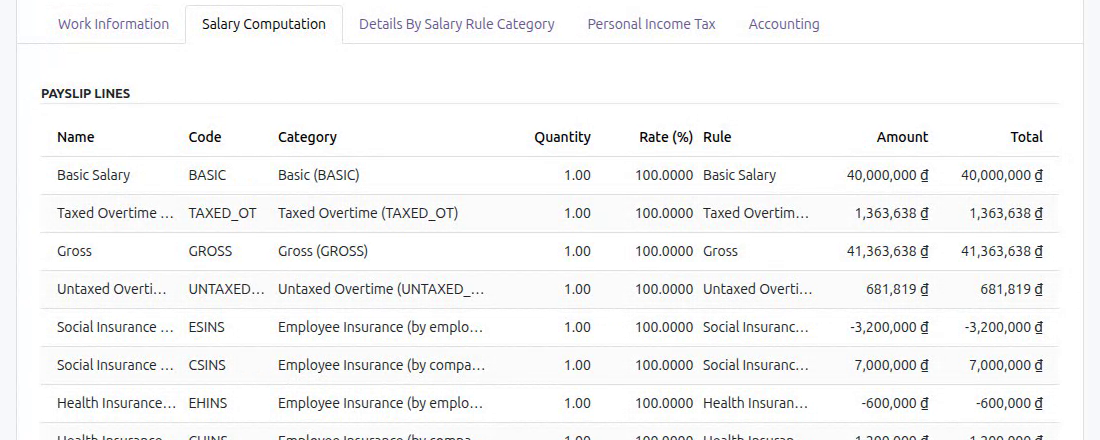The width and height of the screenshot is (1100, 440).
Task: Click the Basic (BASIC) category cell
Action: 318,175
